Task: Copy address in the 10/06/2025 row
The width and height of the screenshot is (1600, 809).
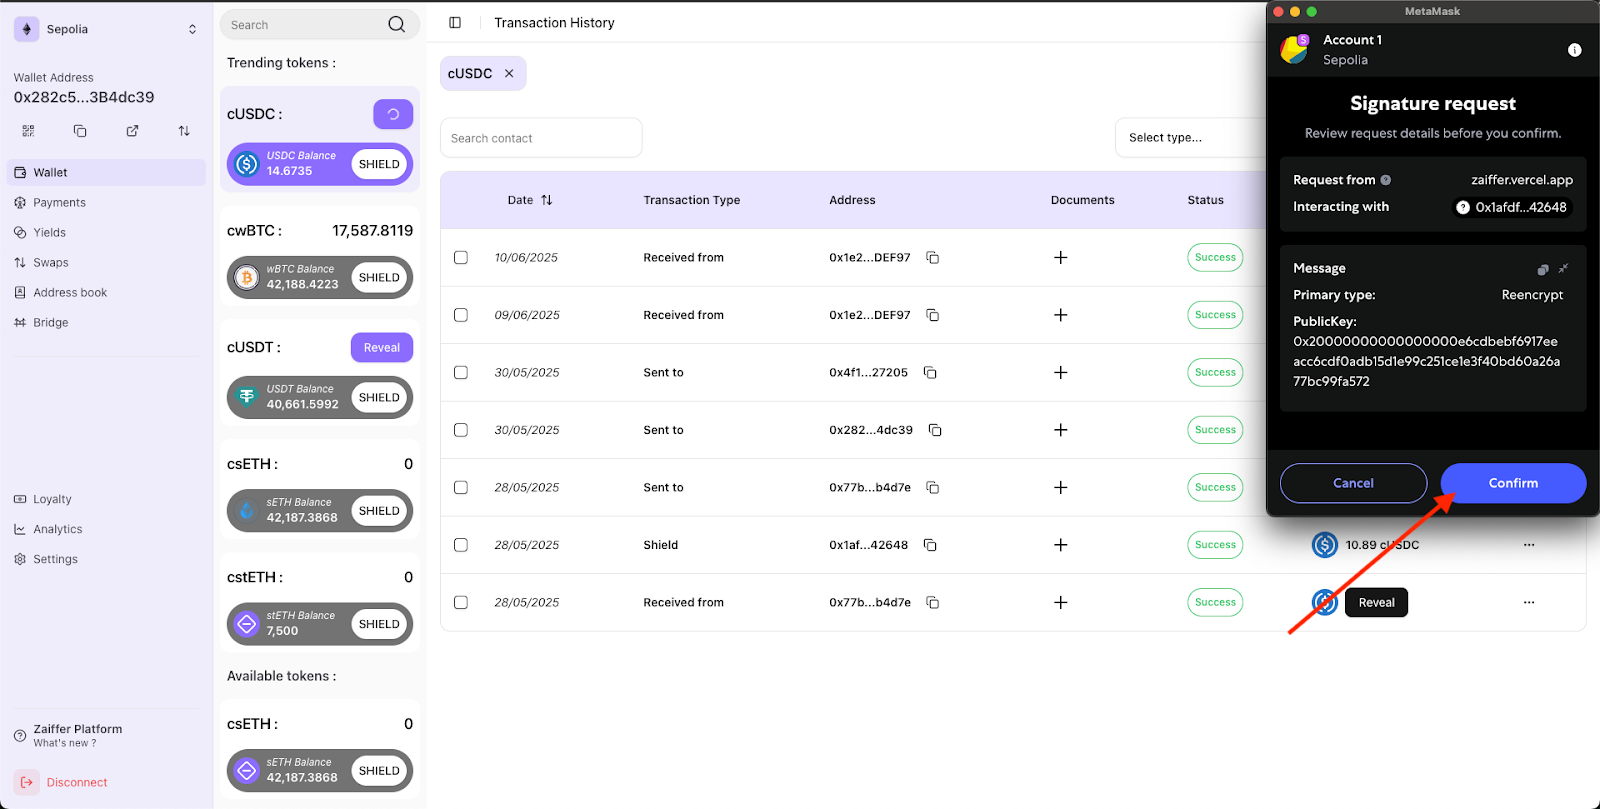Action: (x=932, y=258)
